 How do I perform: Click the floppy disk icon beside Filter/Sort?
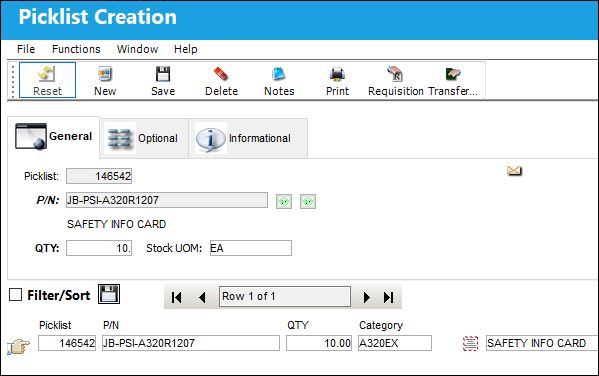click(x=109, y=294)
